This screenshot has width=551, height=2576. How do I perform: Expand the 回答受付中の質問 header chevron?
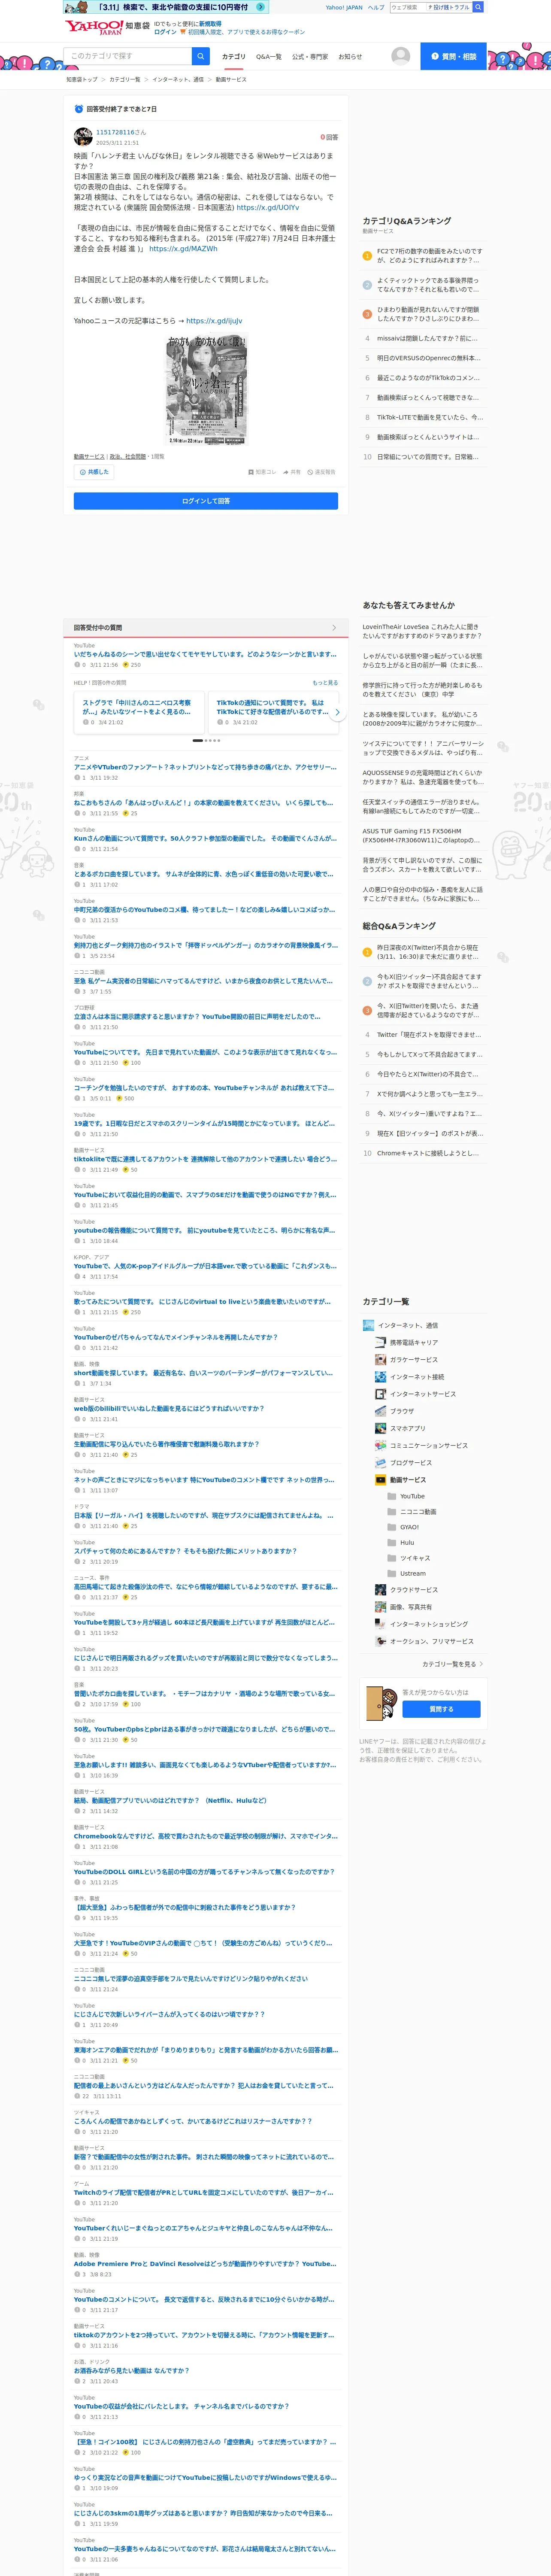click(334, 628)
